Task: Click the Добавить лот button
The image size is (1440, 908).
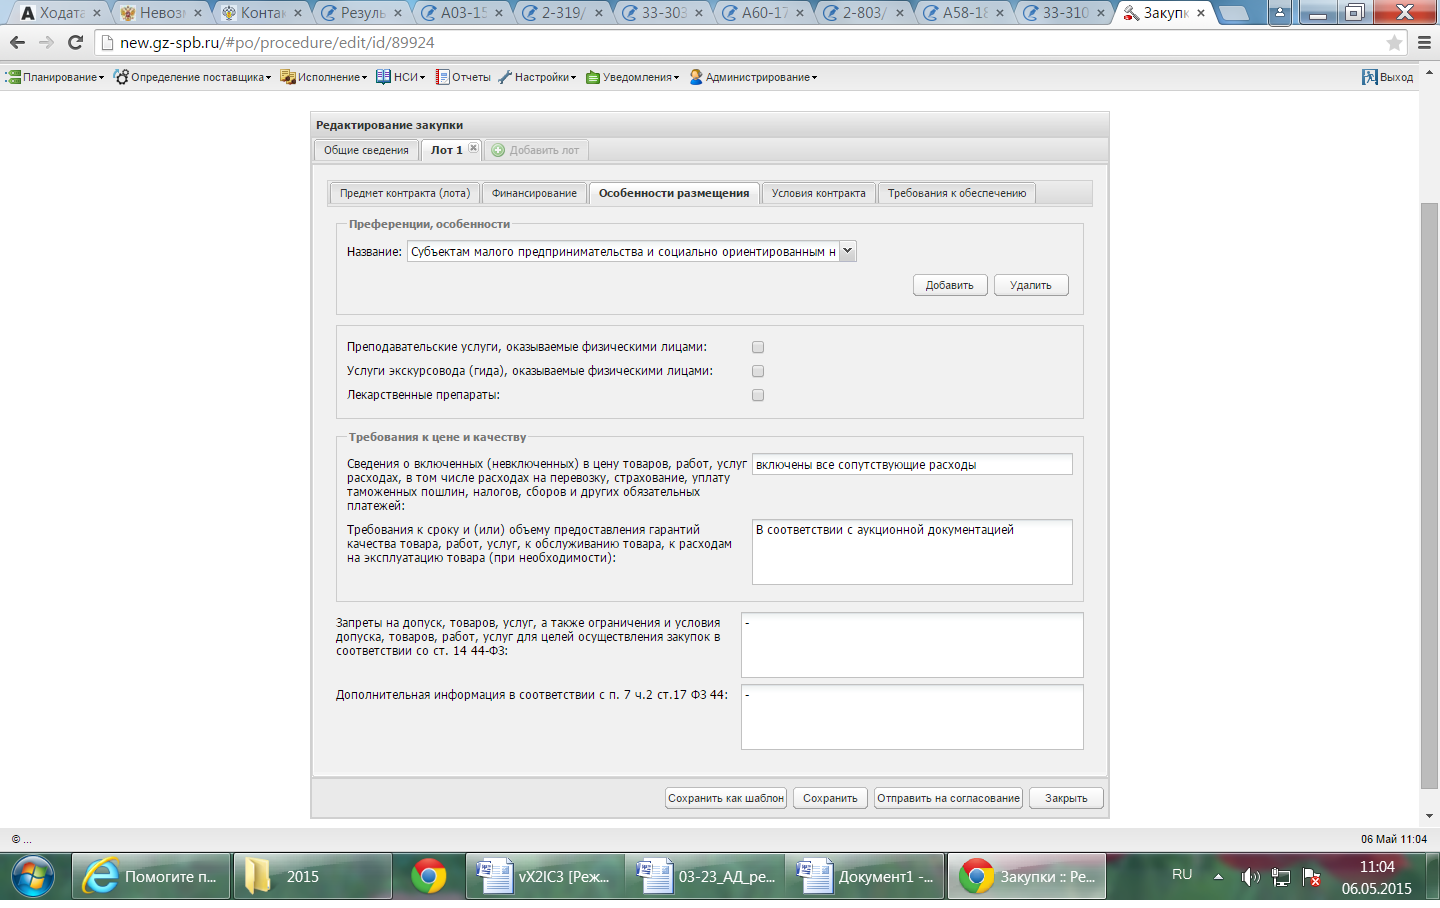Action: (535, 150)
